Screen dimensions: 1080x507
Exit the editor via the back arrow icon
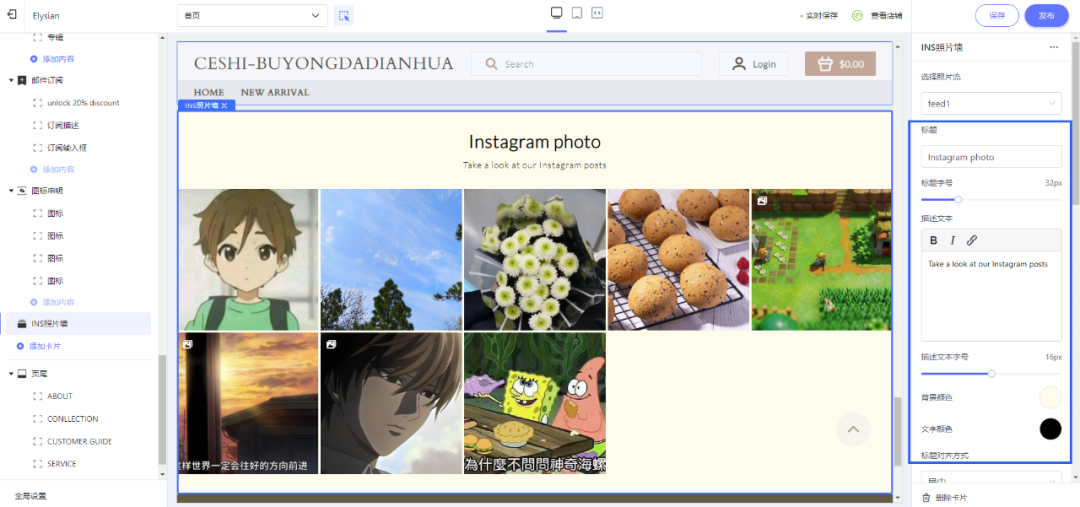[12, 14]
